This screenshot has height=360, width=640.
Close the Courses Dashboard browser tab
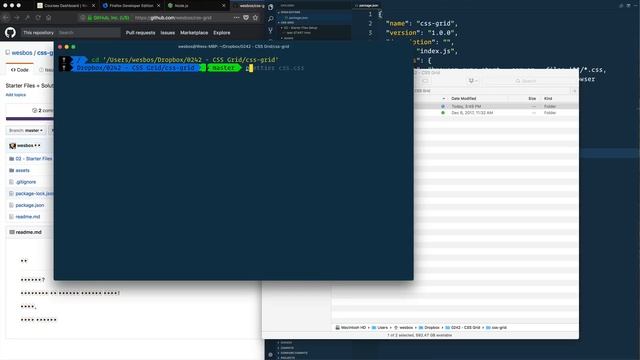tap(93, 6)
